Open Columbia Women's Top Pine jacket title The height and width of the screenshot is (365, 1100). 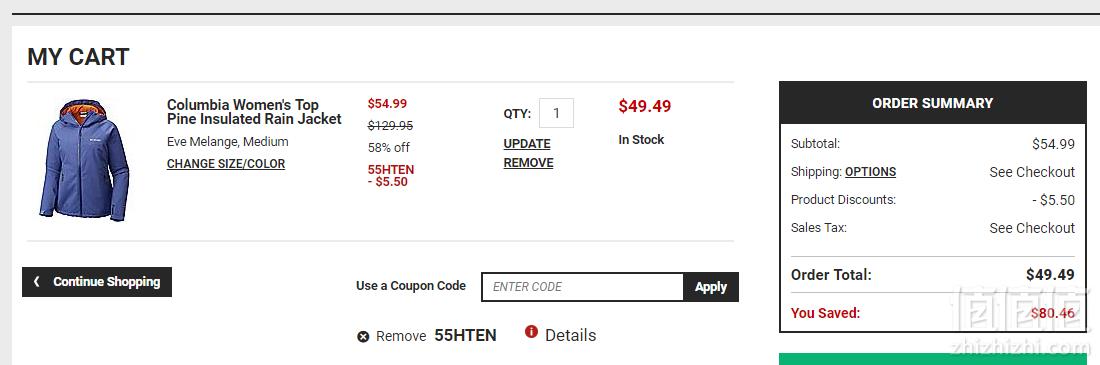pyautogui.click(x=254, y=112)
